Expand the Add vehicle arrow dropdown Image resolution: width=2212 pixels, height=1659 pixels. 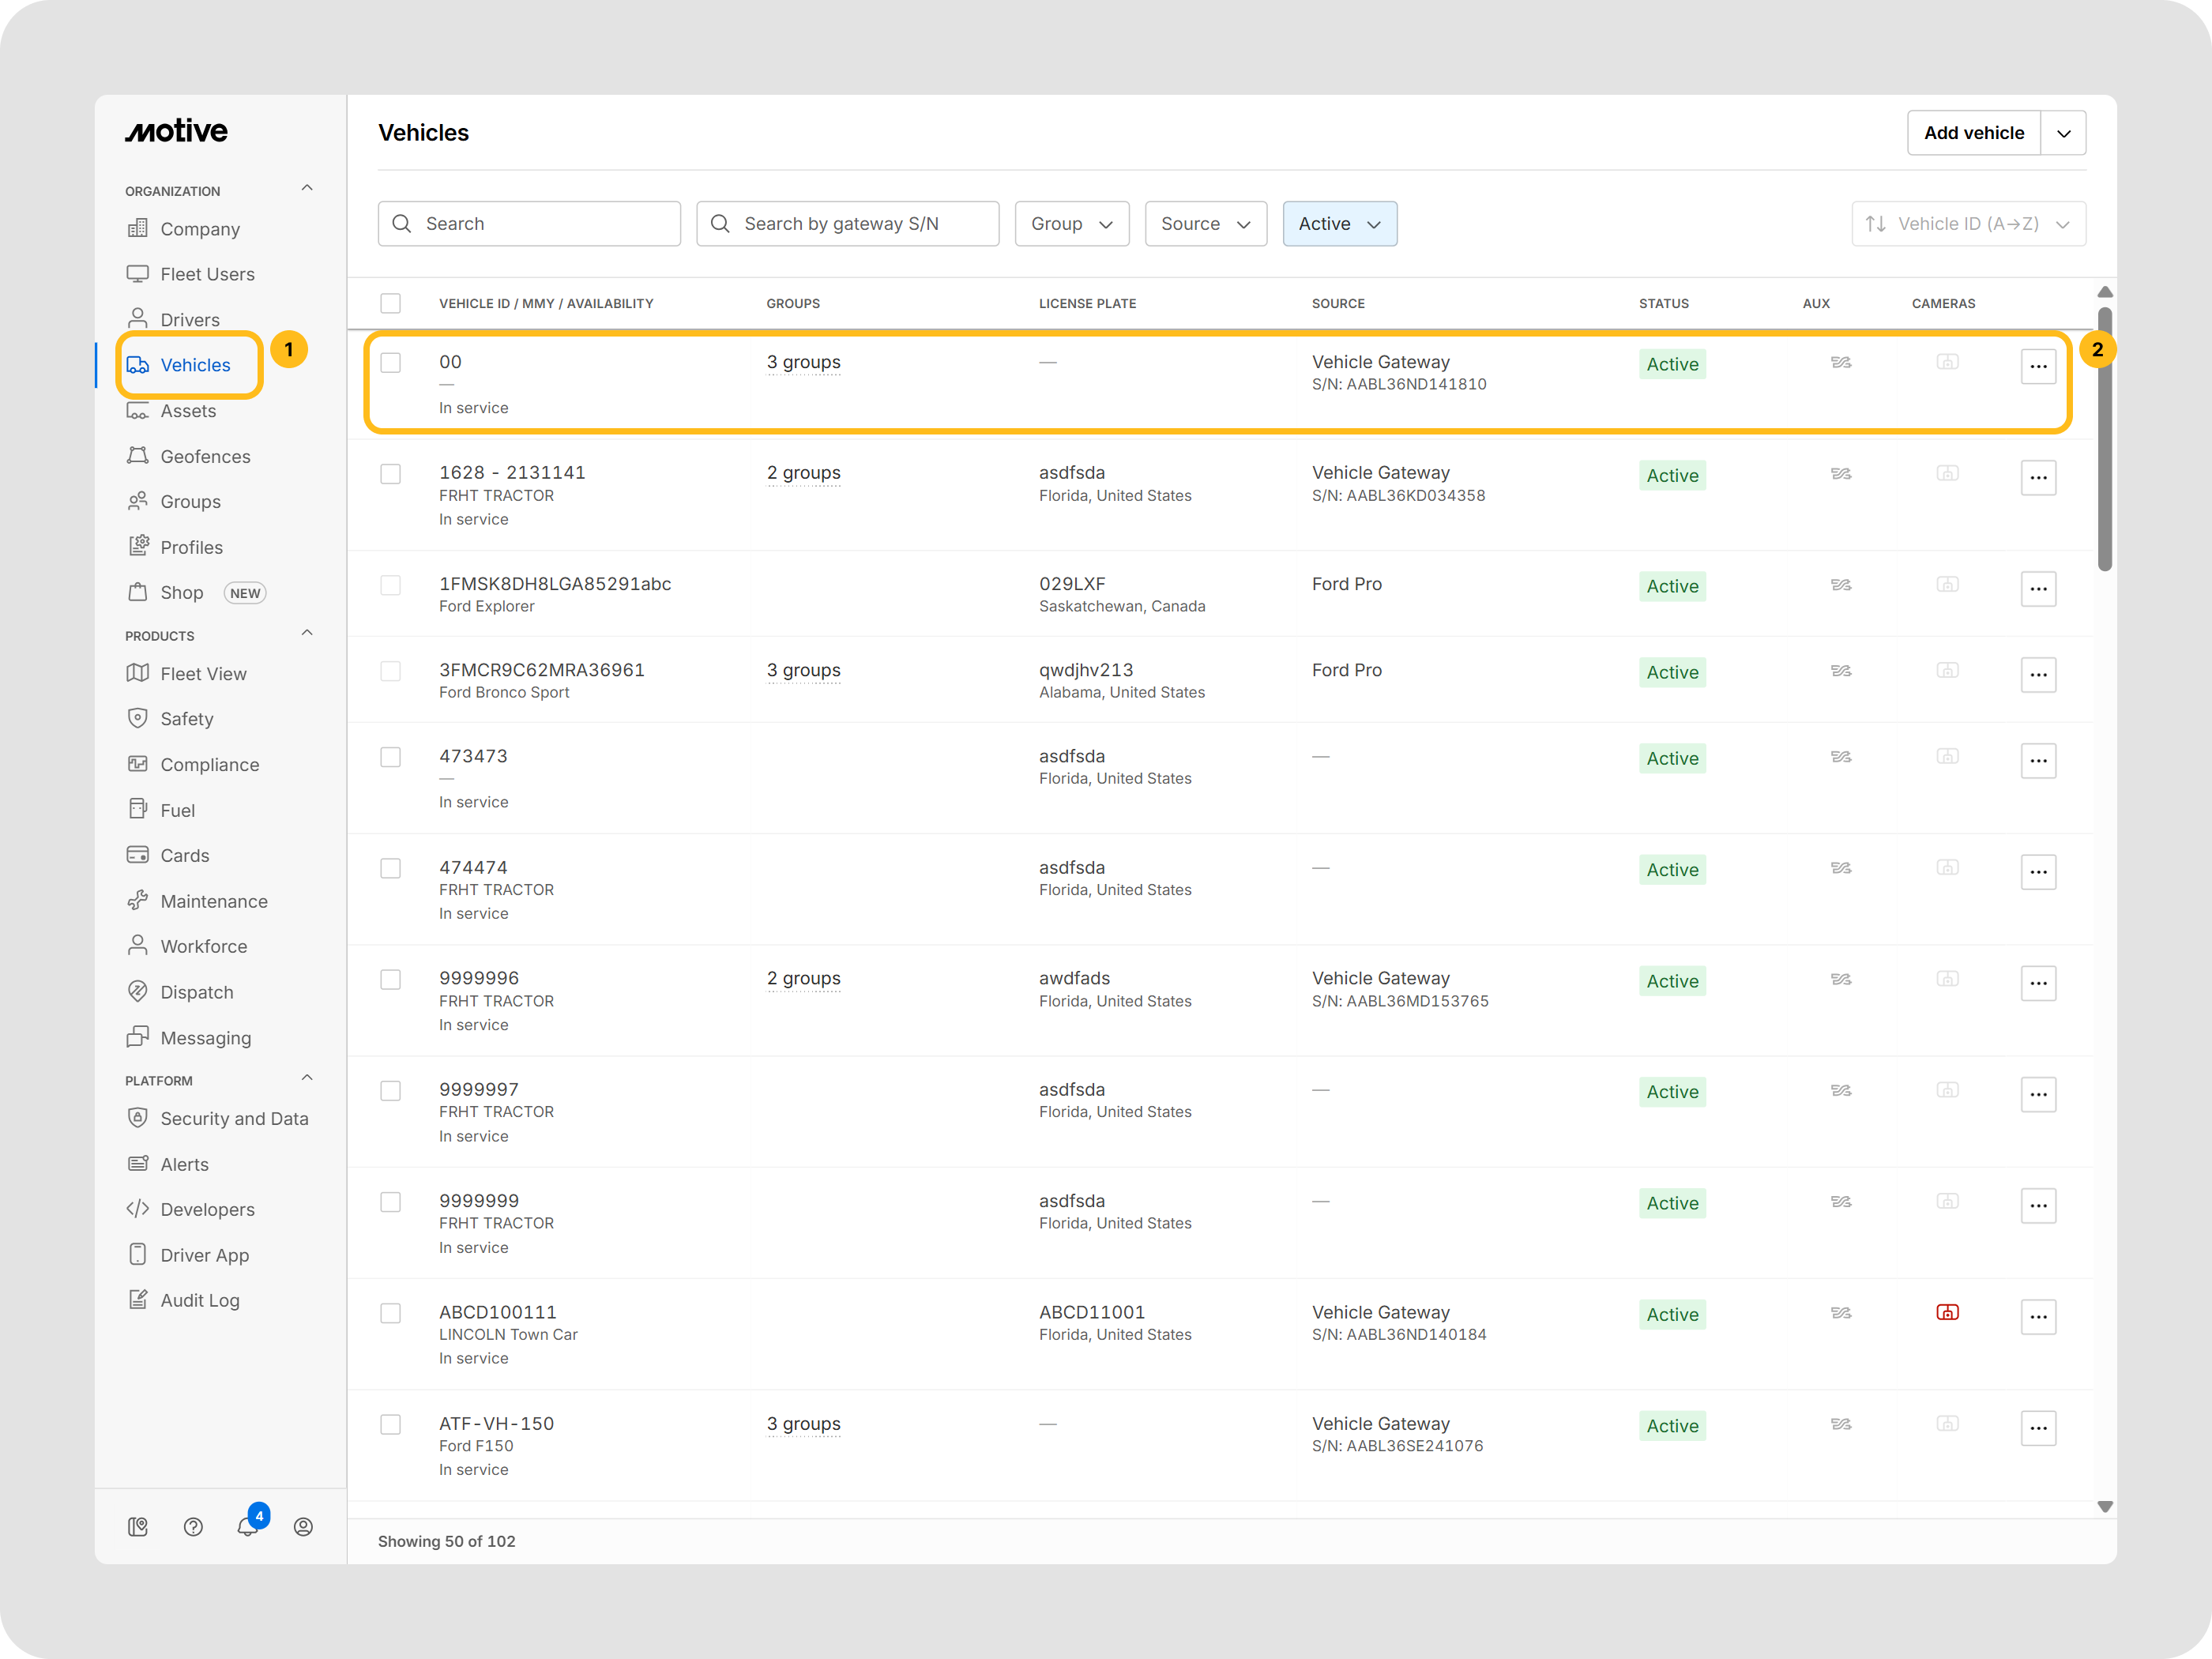pos(2063,133)
